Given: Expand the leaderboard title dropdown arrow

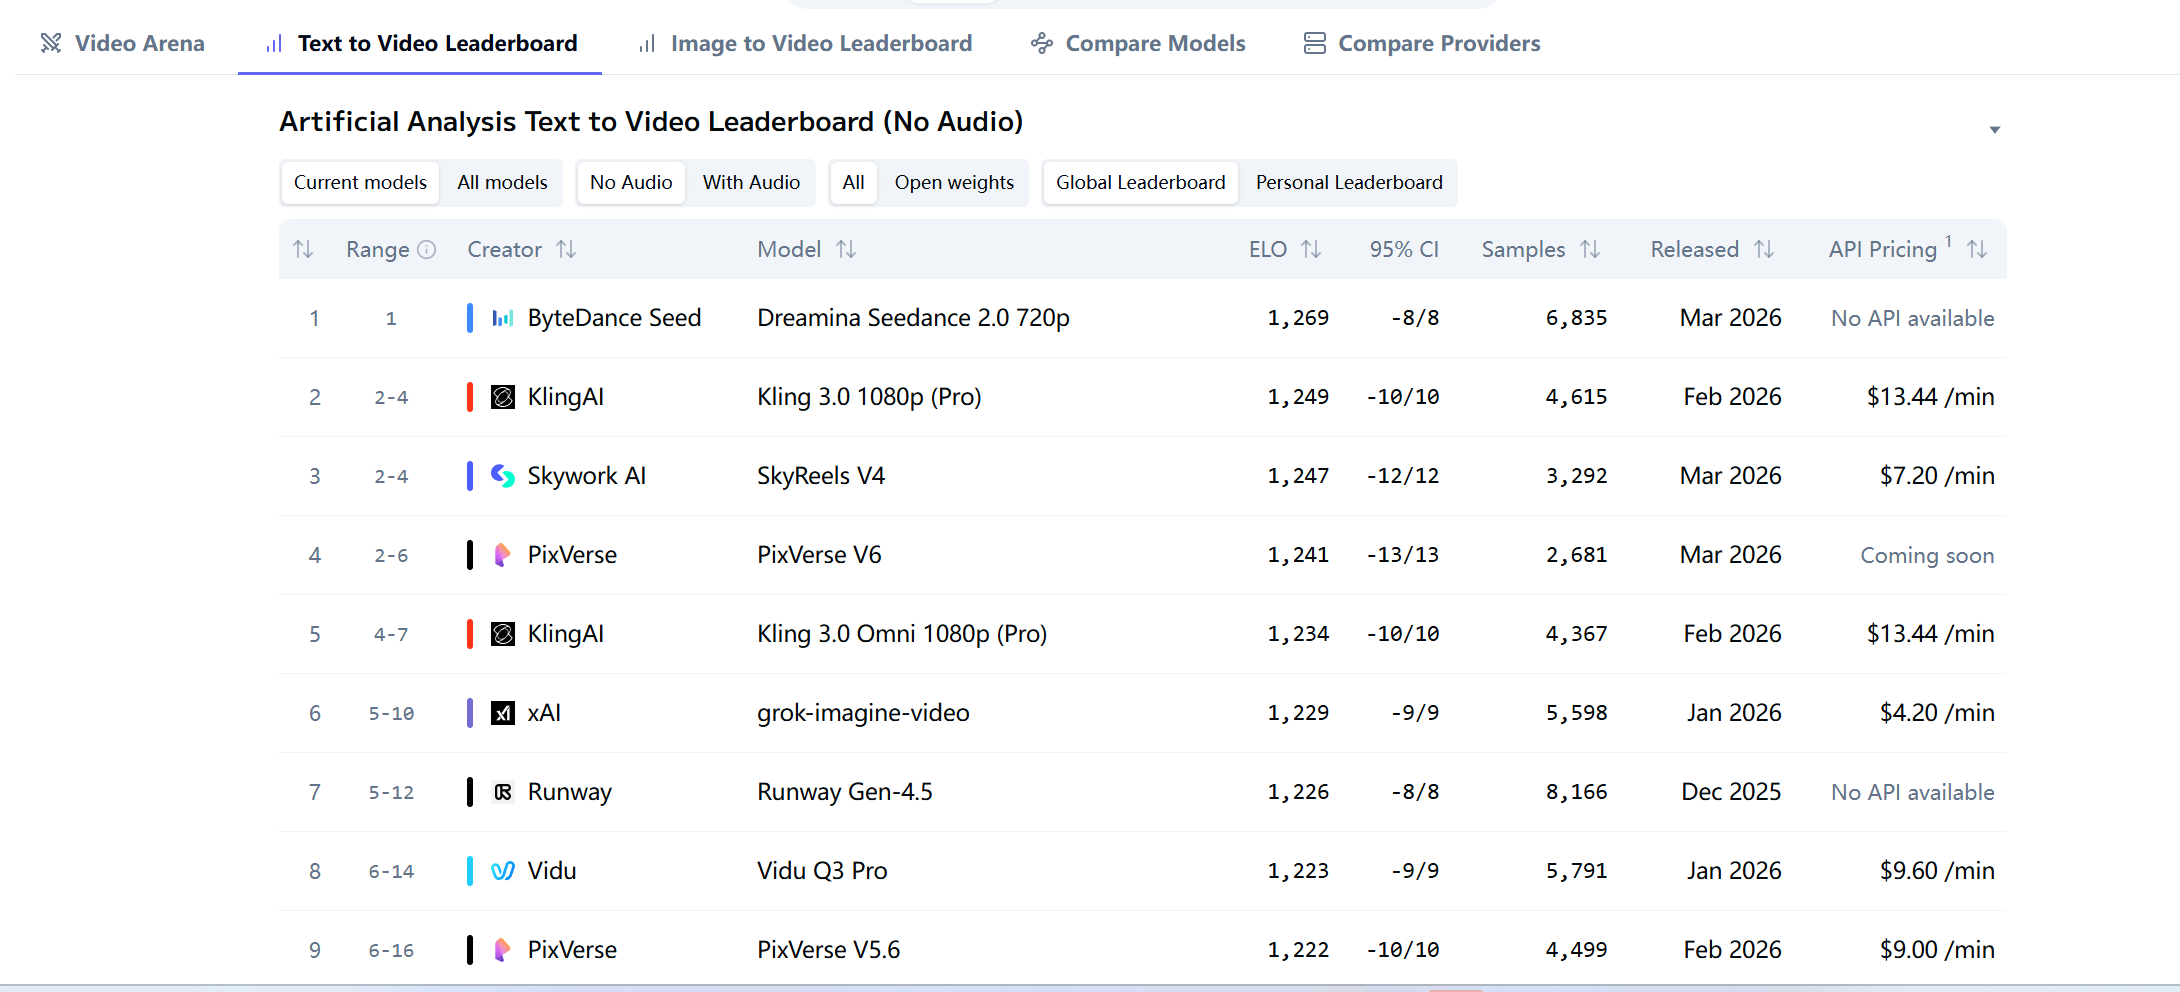Looking at the screenshot, I should click(x=1994, y=130).
